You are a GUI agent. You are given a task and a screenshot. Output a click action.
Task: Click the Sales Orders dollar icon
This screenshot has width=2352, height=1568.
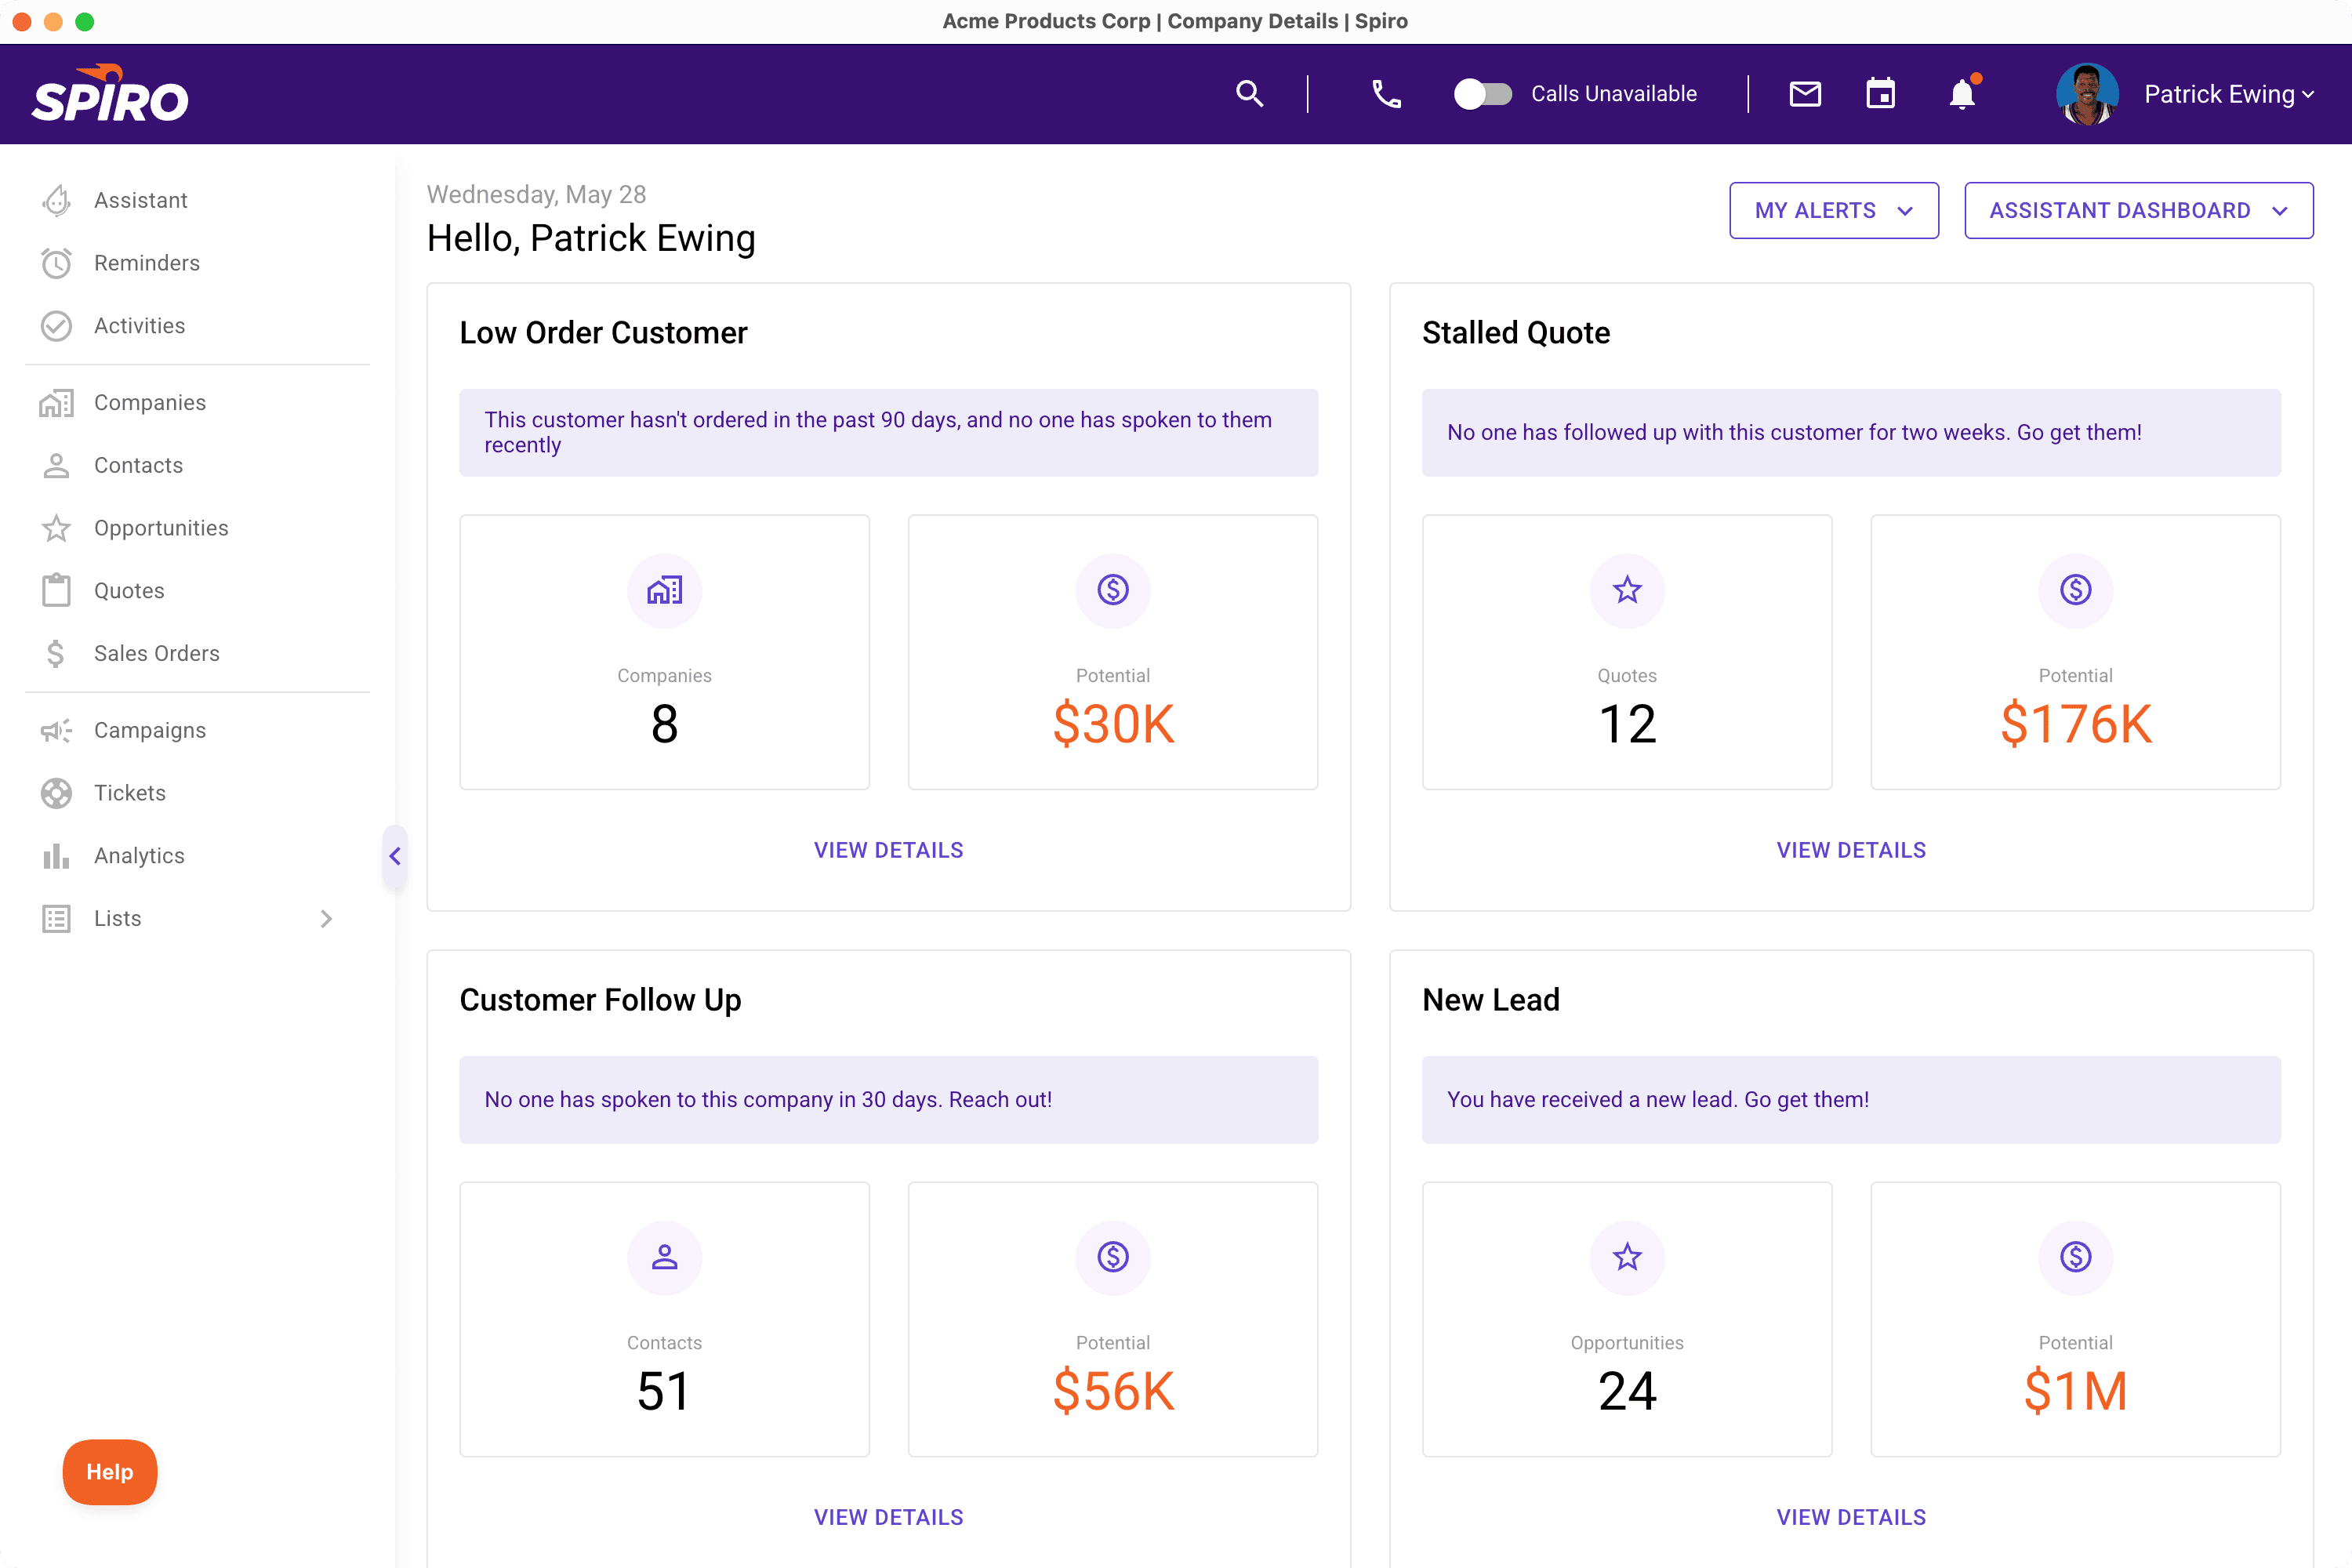pyautogui.click(x=56, y=653)
